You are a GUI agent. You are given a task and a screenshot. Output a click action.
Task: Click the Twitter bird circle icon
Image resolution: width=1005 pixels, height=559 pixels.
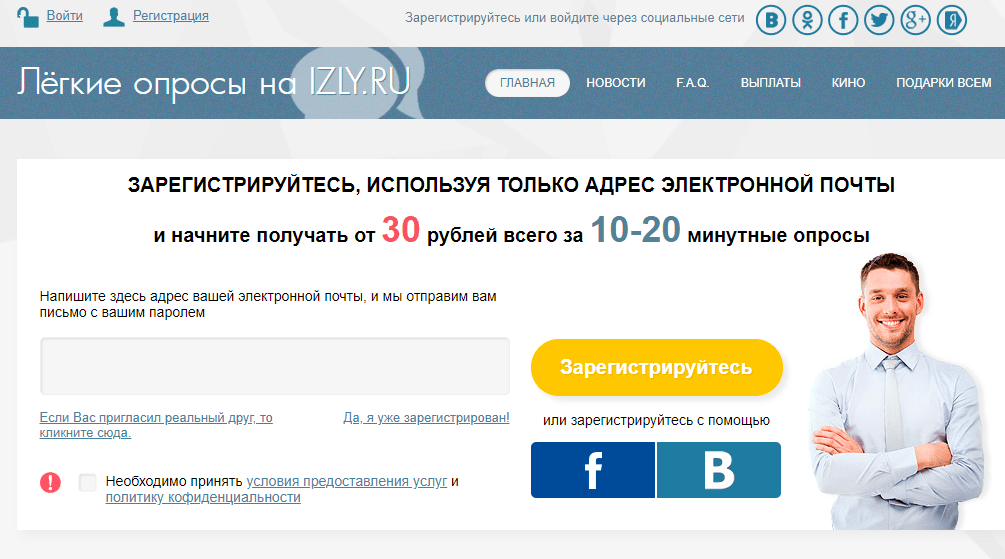point(879,21)
